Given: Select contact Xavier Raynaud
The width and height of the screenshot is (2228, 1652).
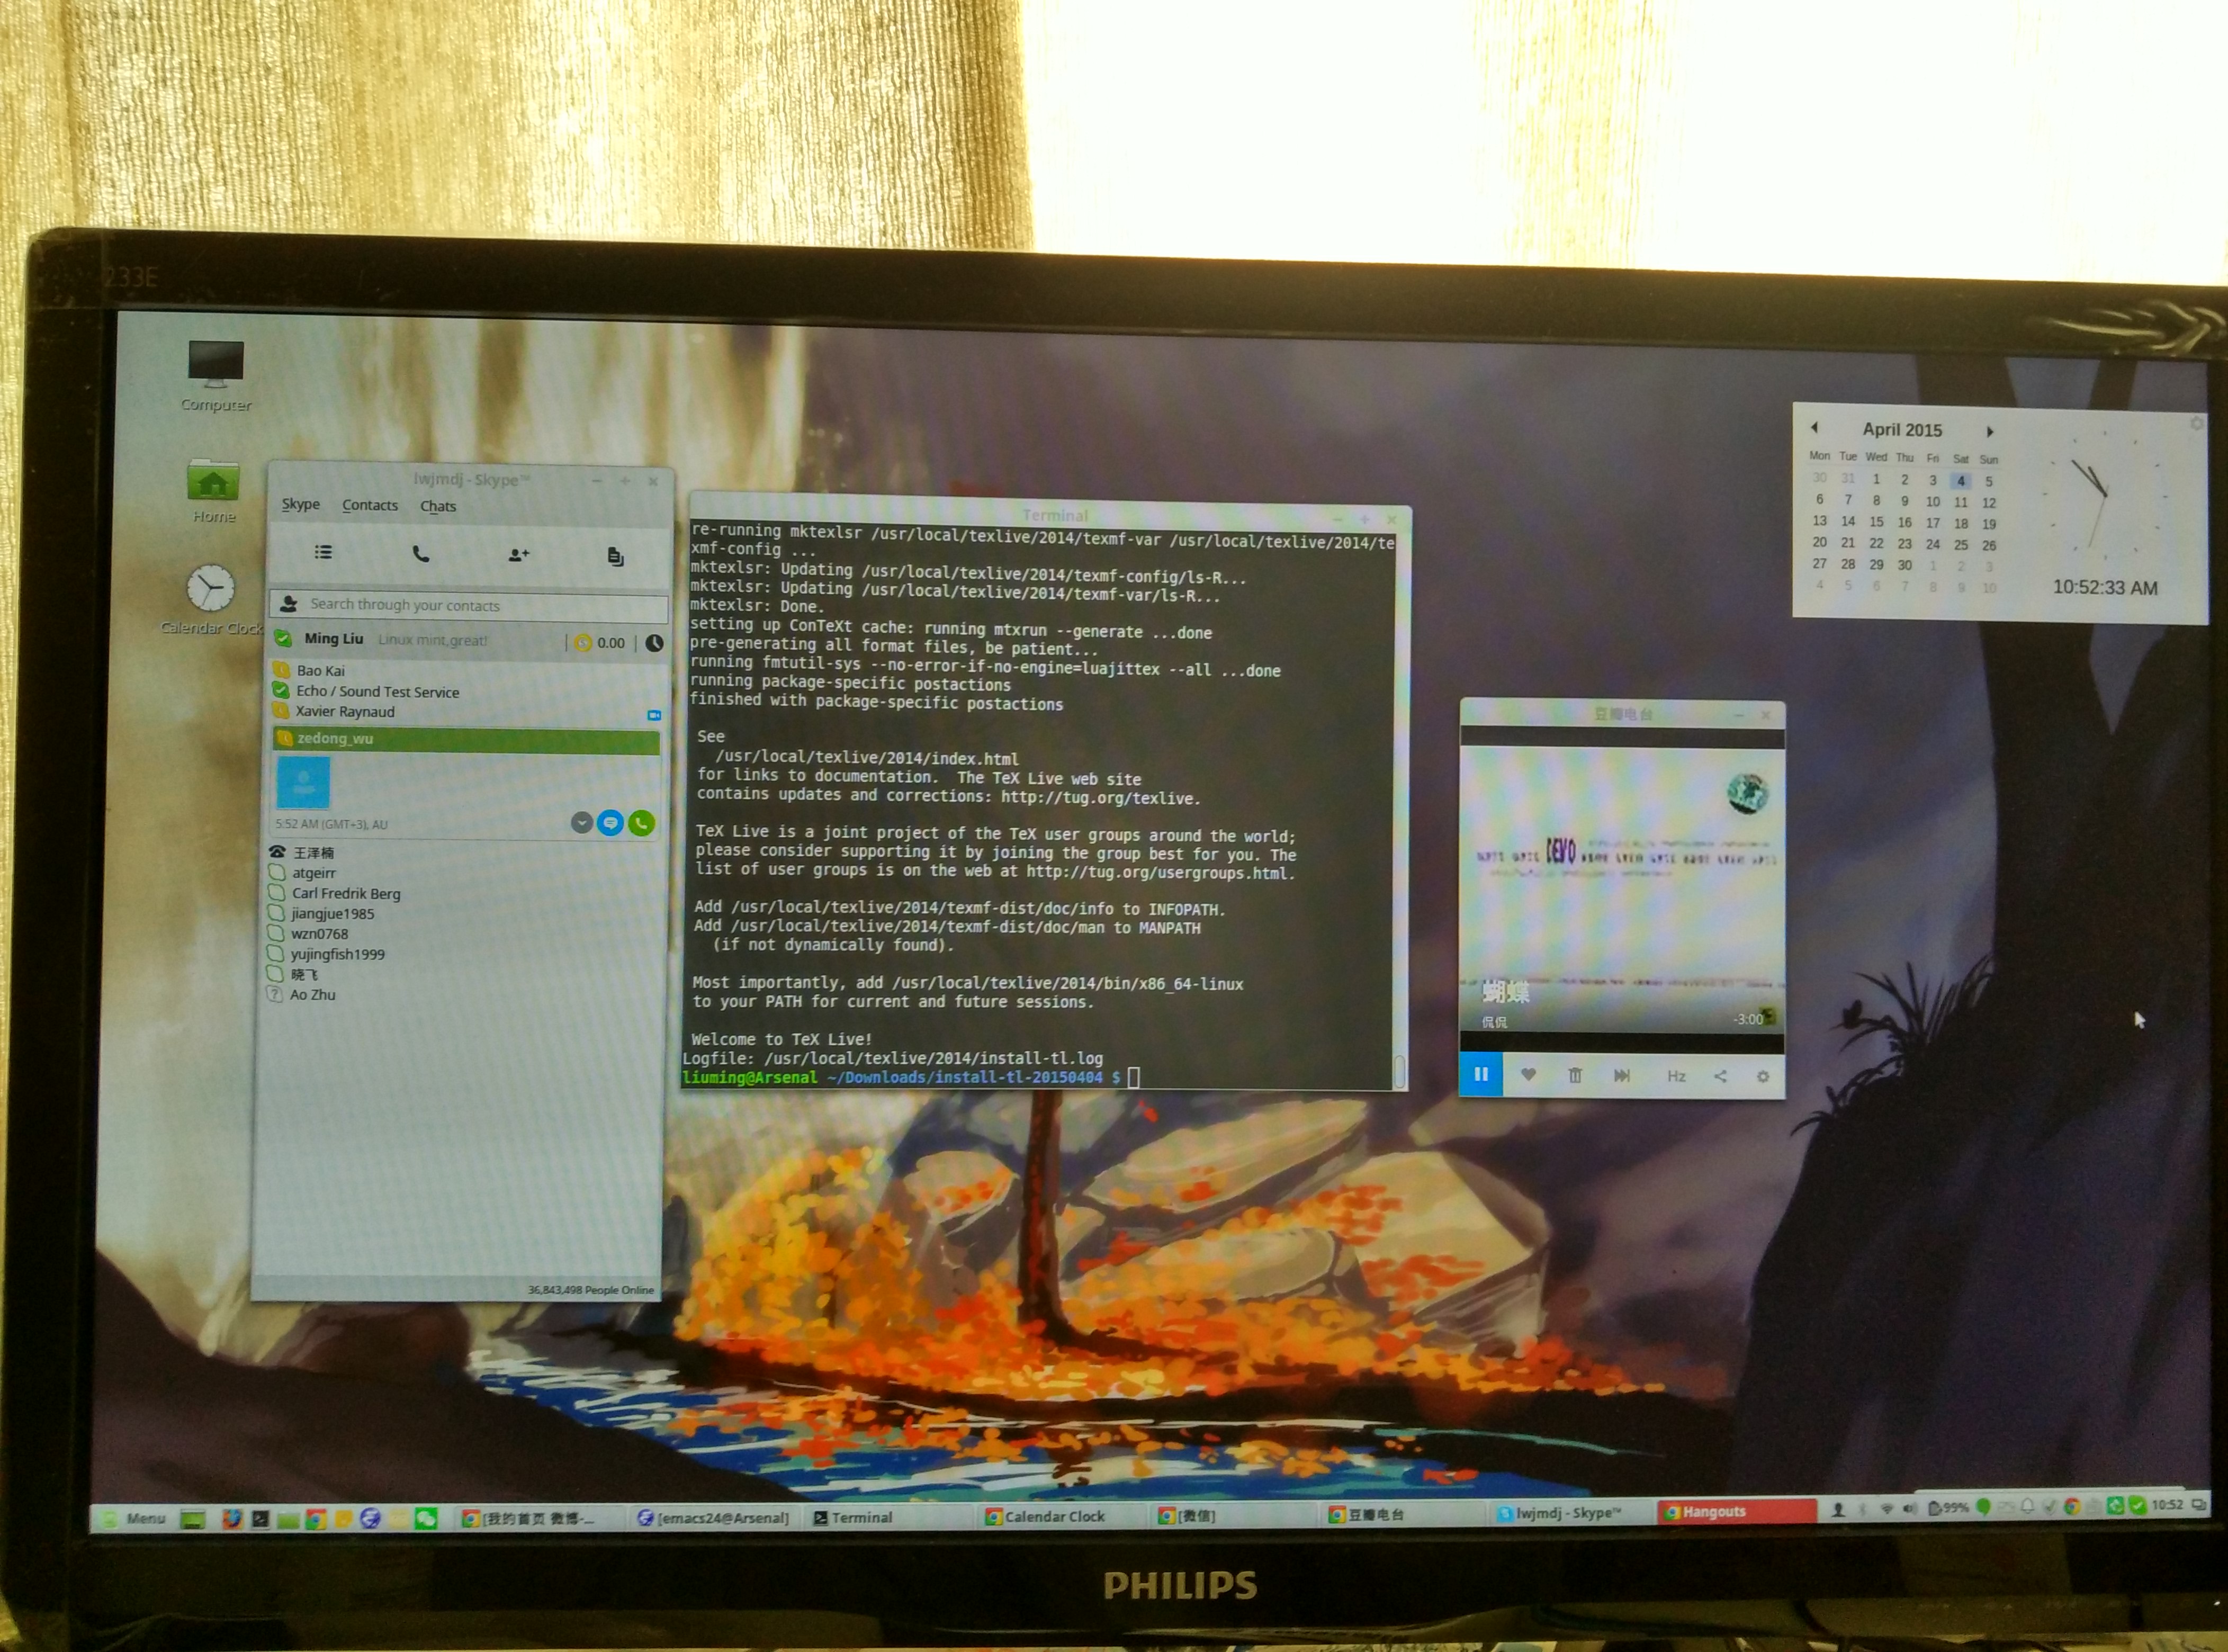Looking at the screenshot, I should pyautogui.click(x=345, y=712).
